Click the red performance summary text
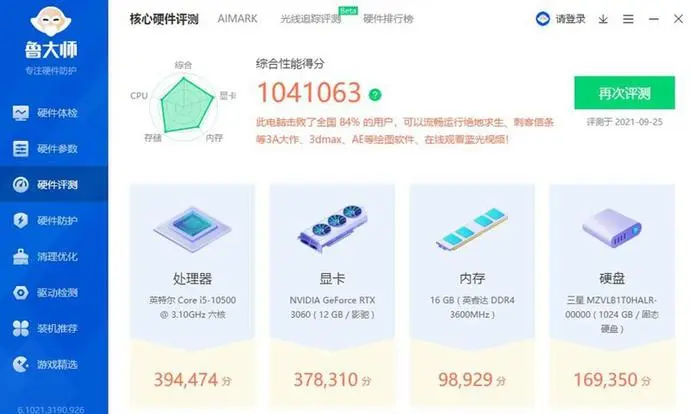 pyautogui.click(x=405, y=131)
